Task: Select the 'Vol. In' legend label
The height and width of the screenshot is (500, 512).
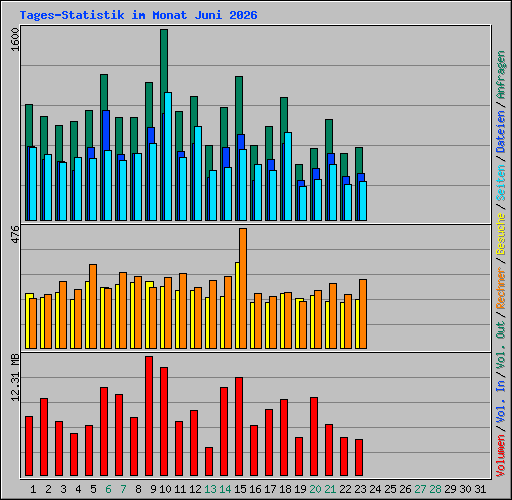Action: (501, 402)
